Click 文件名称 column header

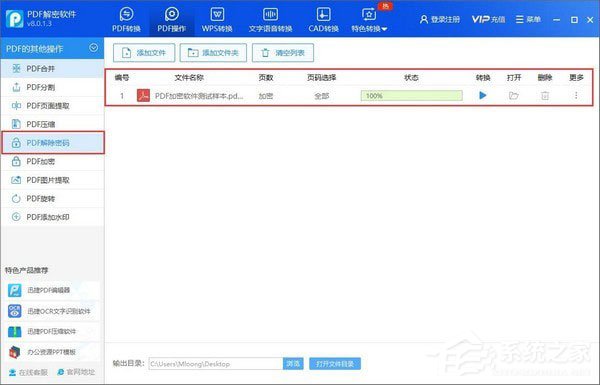point(189,78)
